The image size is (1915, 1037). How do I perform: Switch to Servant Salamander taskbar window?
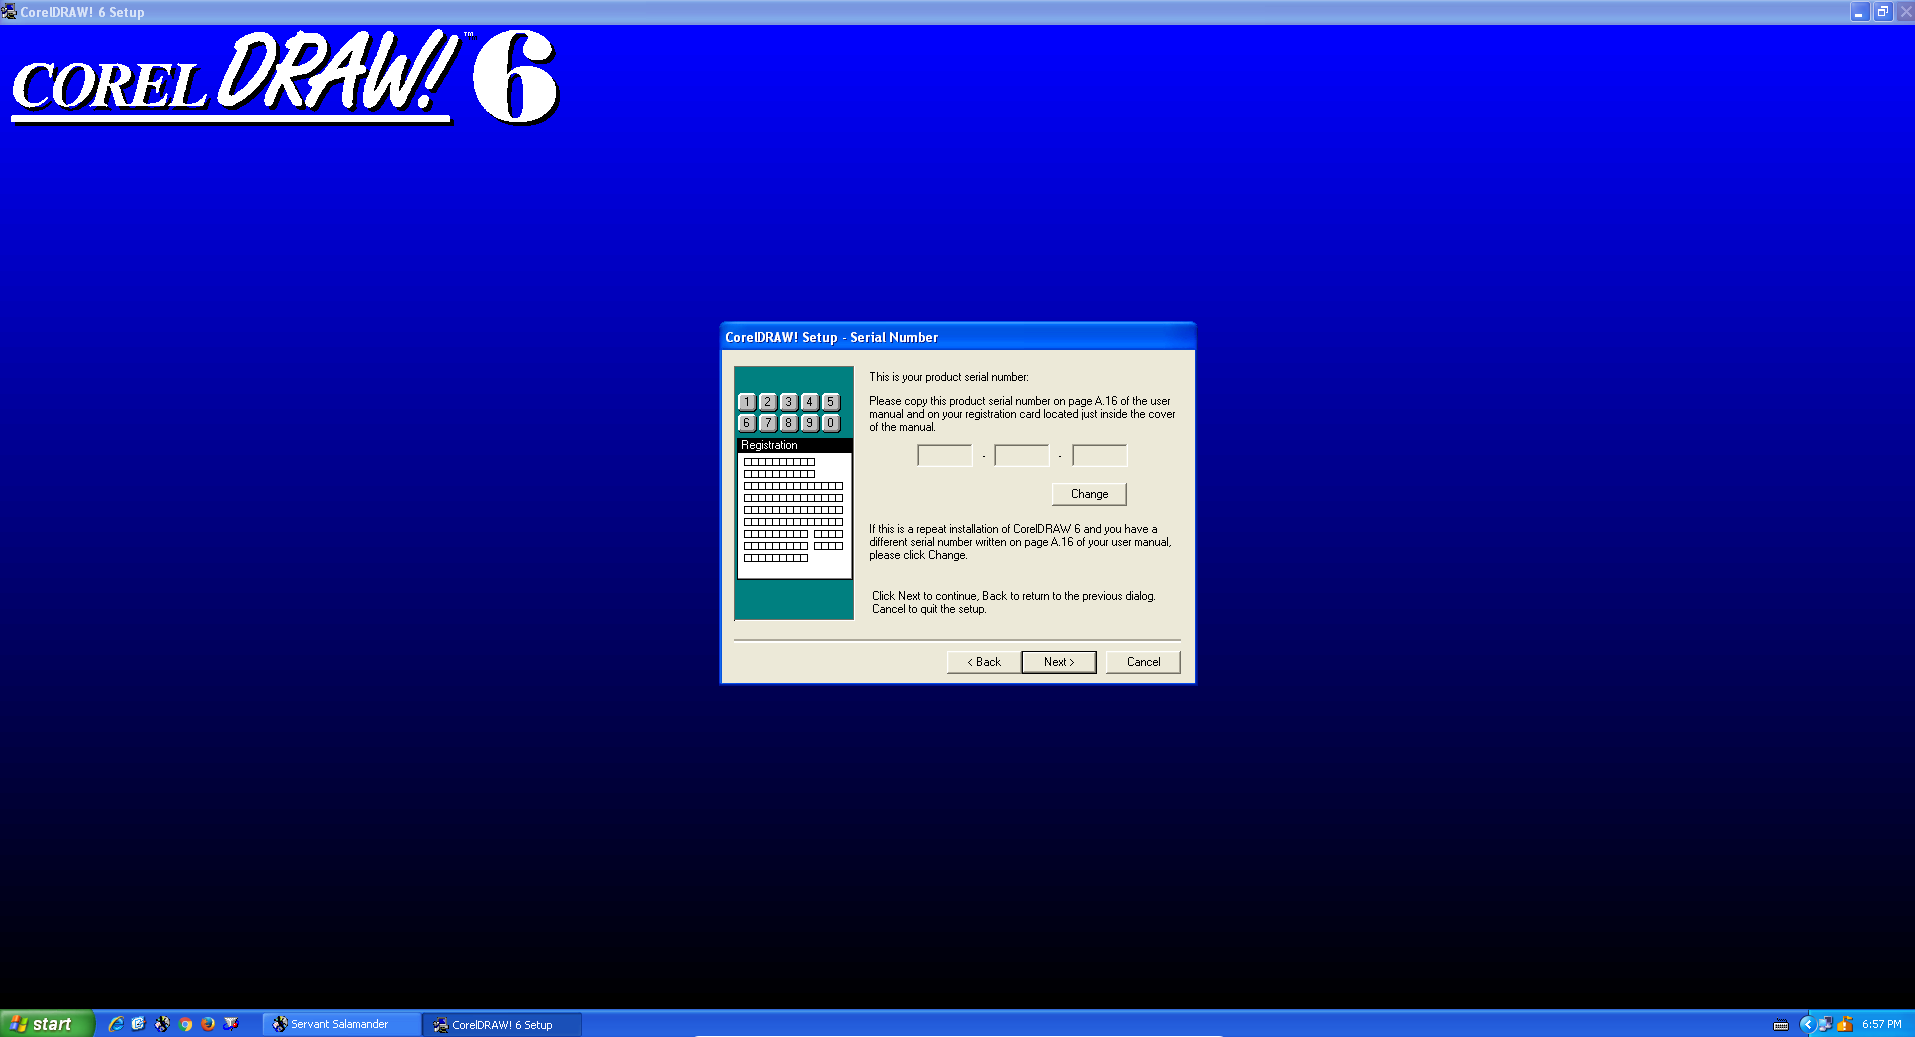340,1024
